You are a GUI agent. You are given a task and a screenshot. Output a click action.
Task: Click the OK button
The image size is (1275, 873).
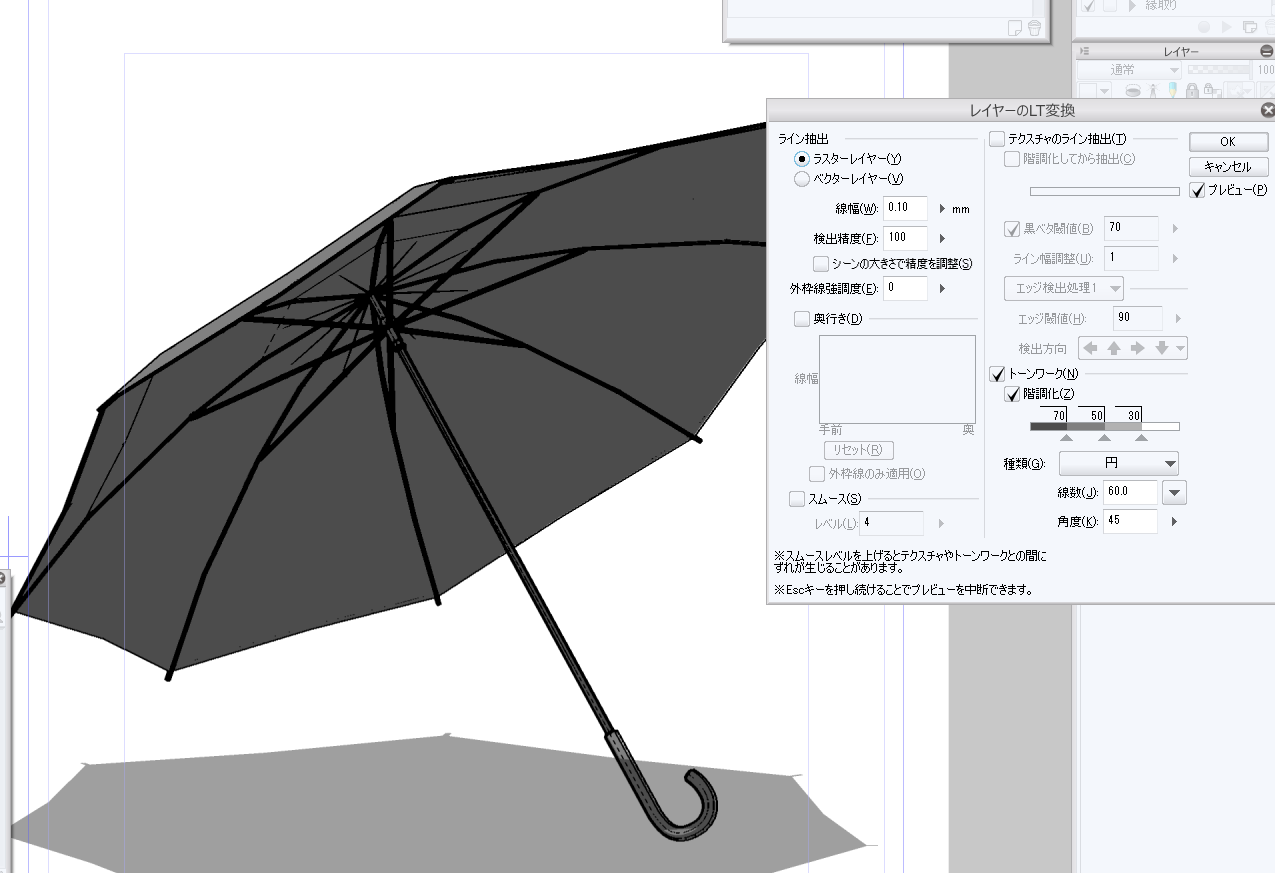[x=1228, y=141]
